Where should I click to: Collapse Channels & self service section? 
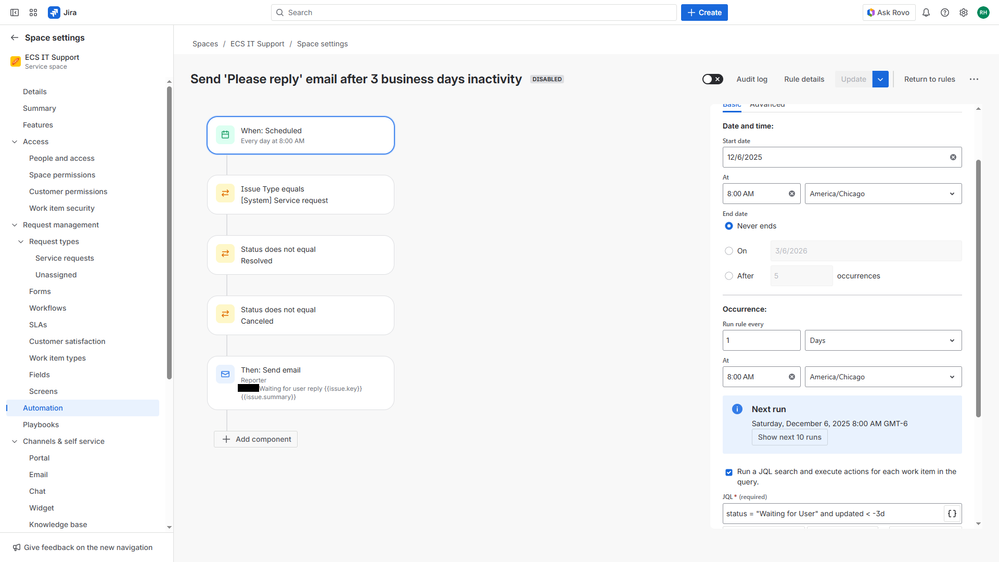(x=15, y=441)
